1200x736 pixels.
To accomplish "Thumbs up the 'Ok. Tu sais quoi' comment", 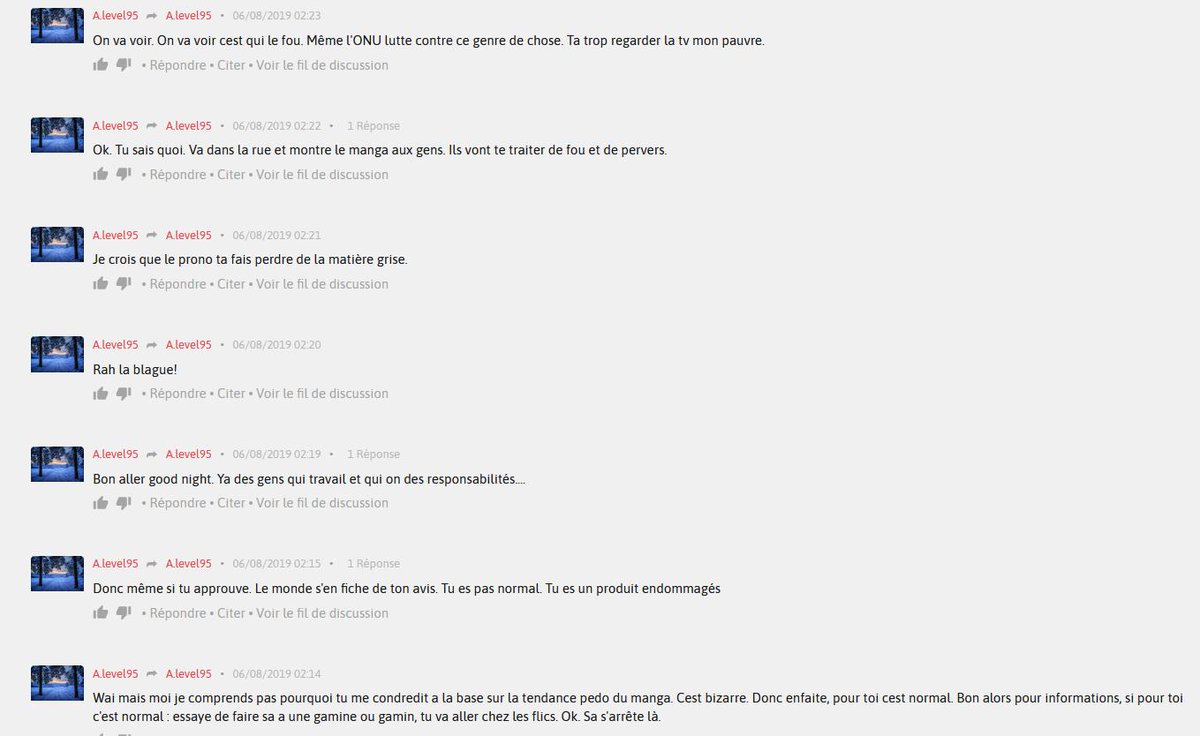I will pyautogui.click(x=100, y=174).
